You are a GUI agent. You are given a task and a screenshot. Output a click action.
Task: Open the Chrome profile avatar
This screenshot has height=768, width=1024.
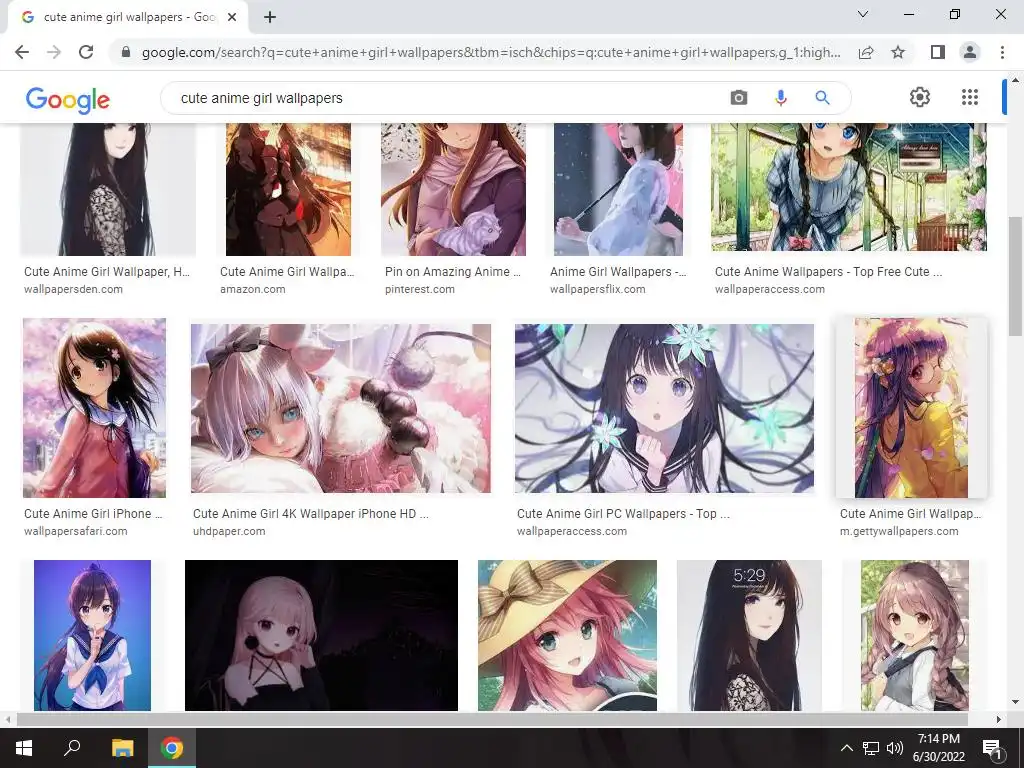[x=970, y=52]
